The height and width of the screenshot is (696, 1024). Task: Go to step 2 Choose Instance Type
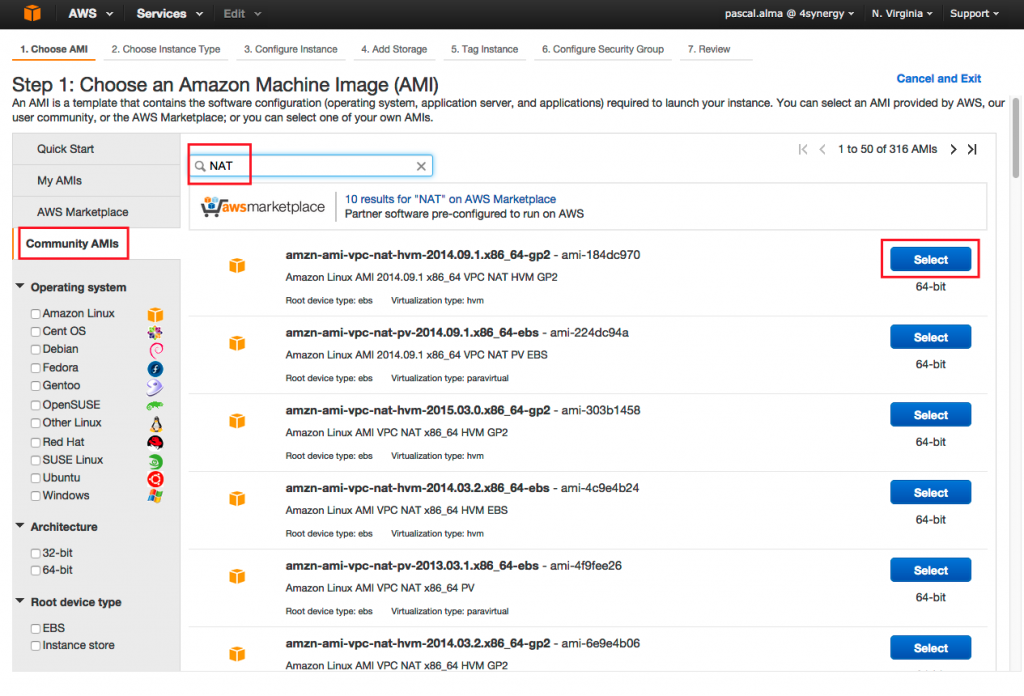click(x=166, y=49)
